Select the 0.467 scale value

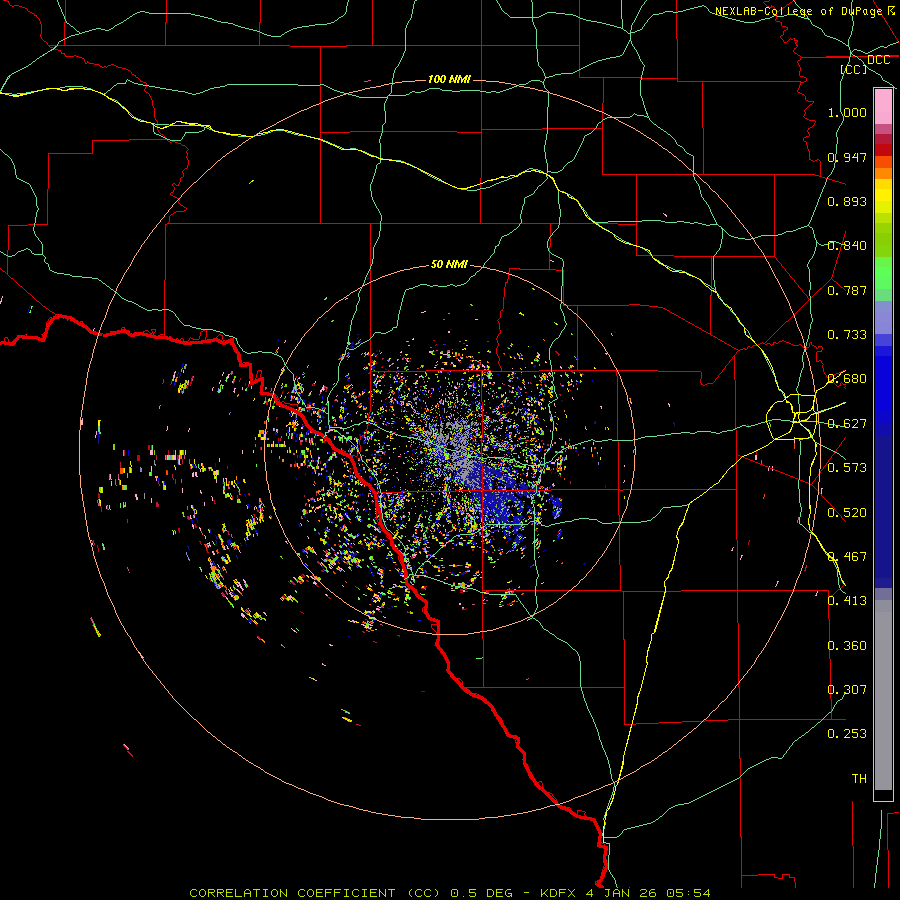tap(847, 556)
